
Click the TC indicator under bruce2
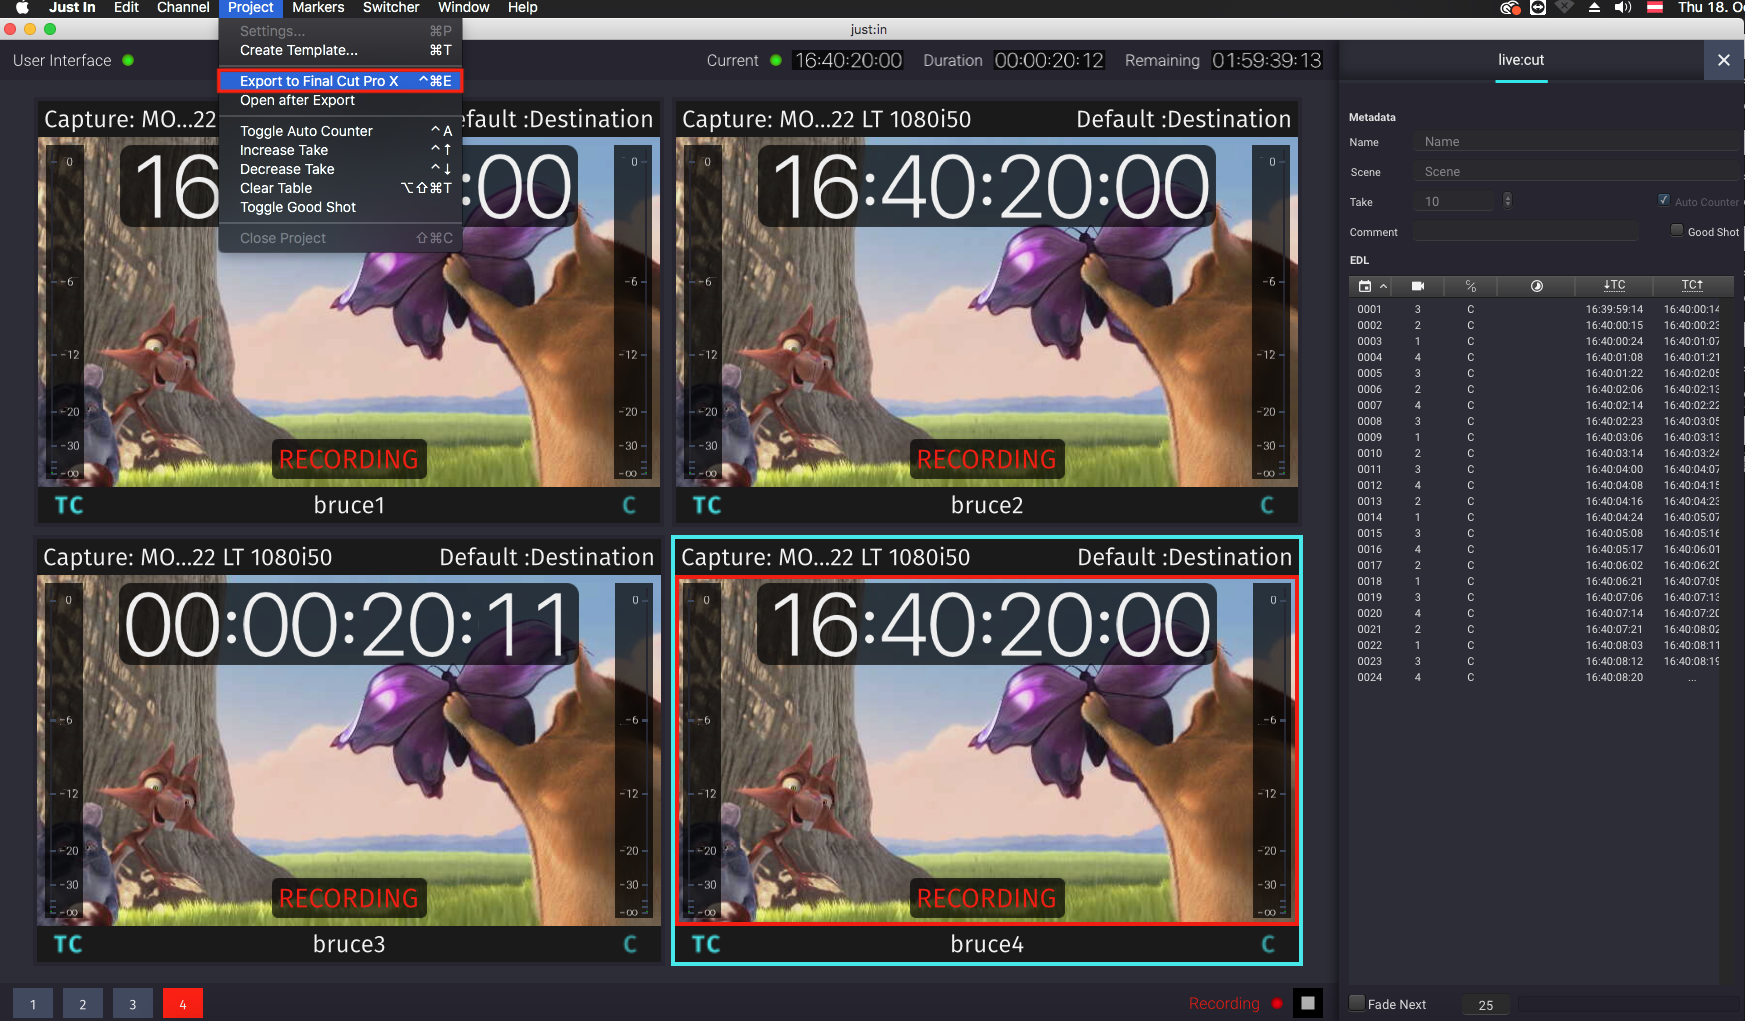[x=707, y=505]
